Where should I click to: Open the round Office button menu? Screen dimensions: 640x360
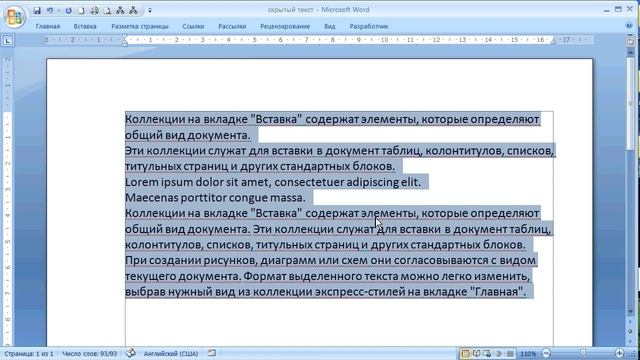(x=15, y=16)
